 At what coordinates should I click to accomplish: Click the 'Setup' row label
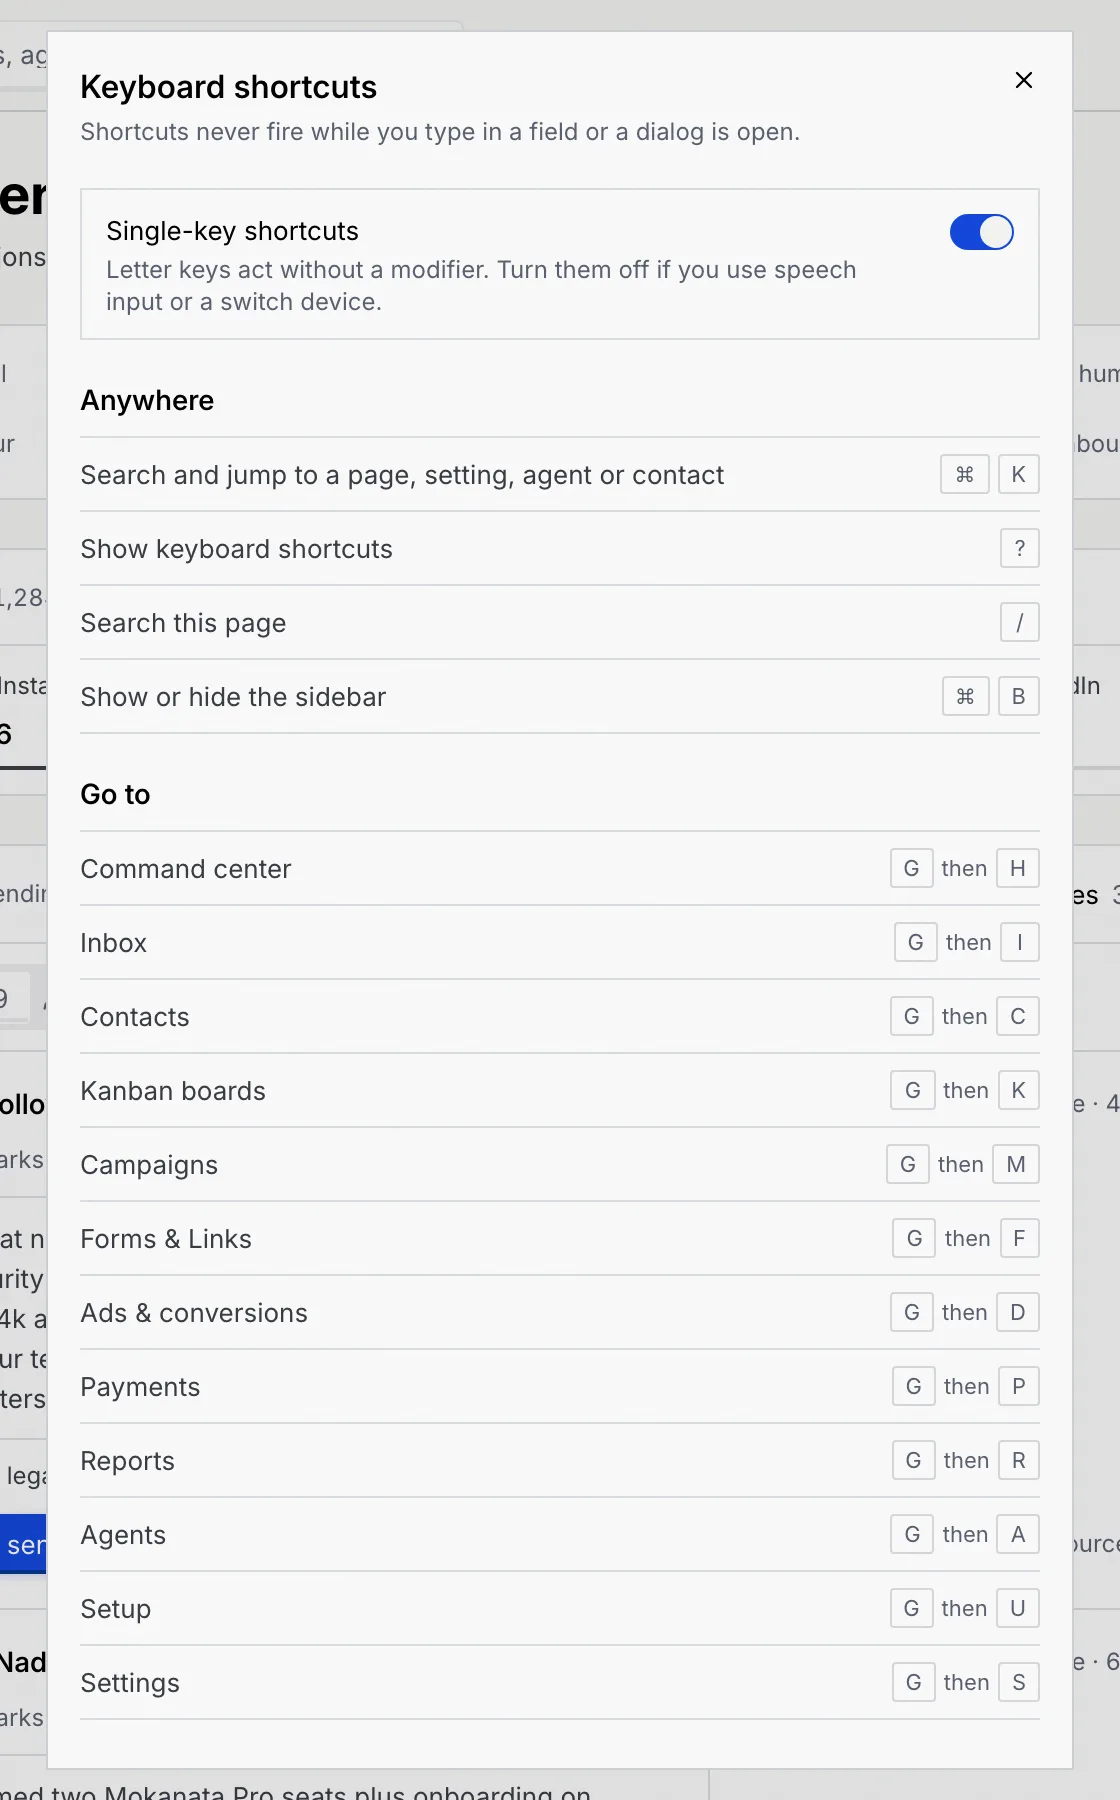coord(115,1609)
